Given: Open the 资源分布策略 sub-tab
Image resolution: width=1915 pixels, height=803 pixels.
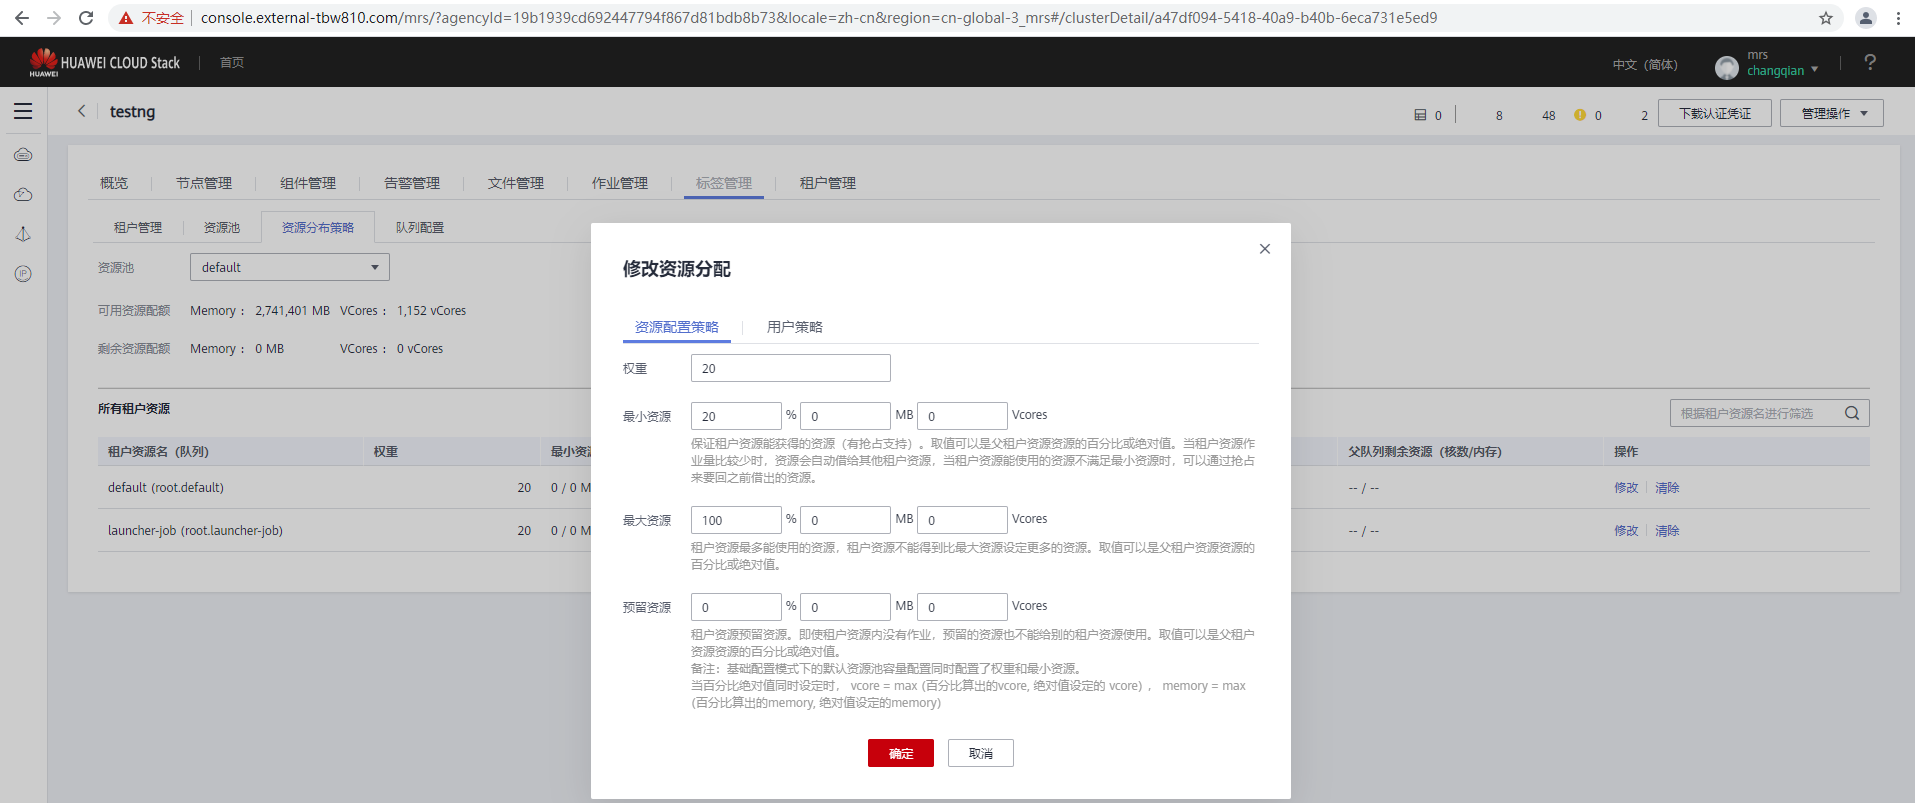Looking at the screenshot, I should pyautogui.click(x=318, y=228).
